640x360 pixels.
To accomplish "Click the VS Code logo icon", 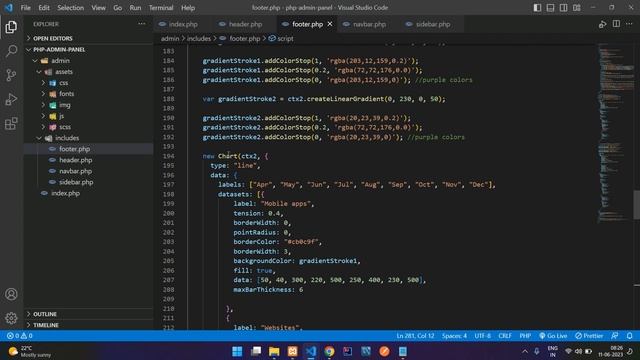I will click(x=9, y=7).
